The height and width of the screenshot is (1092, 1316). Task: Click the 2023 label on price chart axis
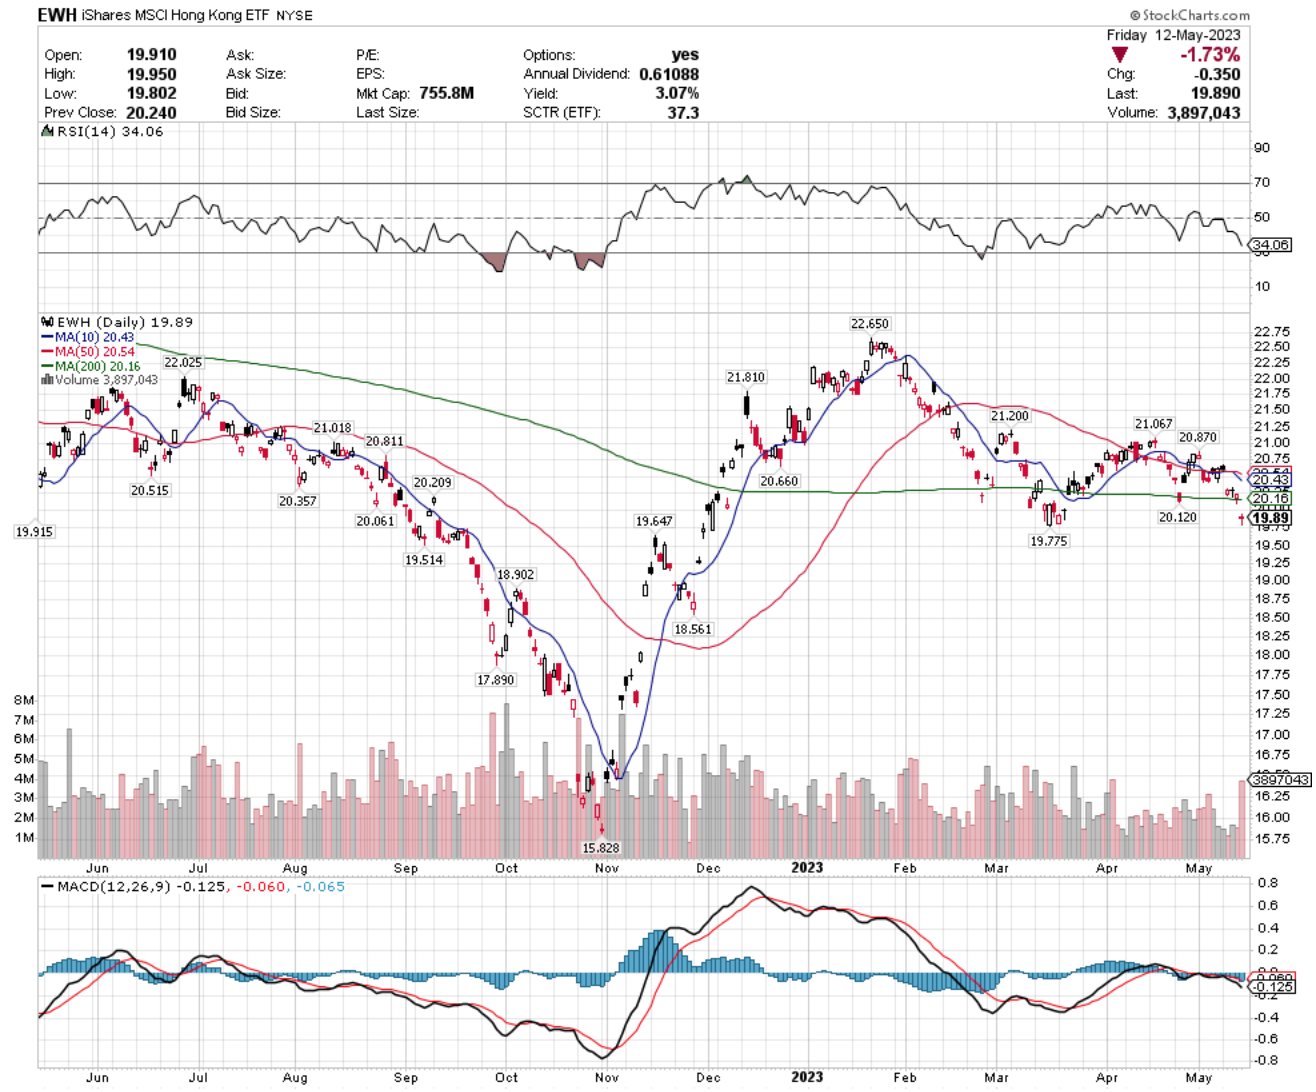807,867
